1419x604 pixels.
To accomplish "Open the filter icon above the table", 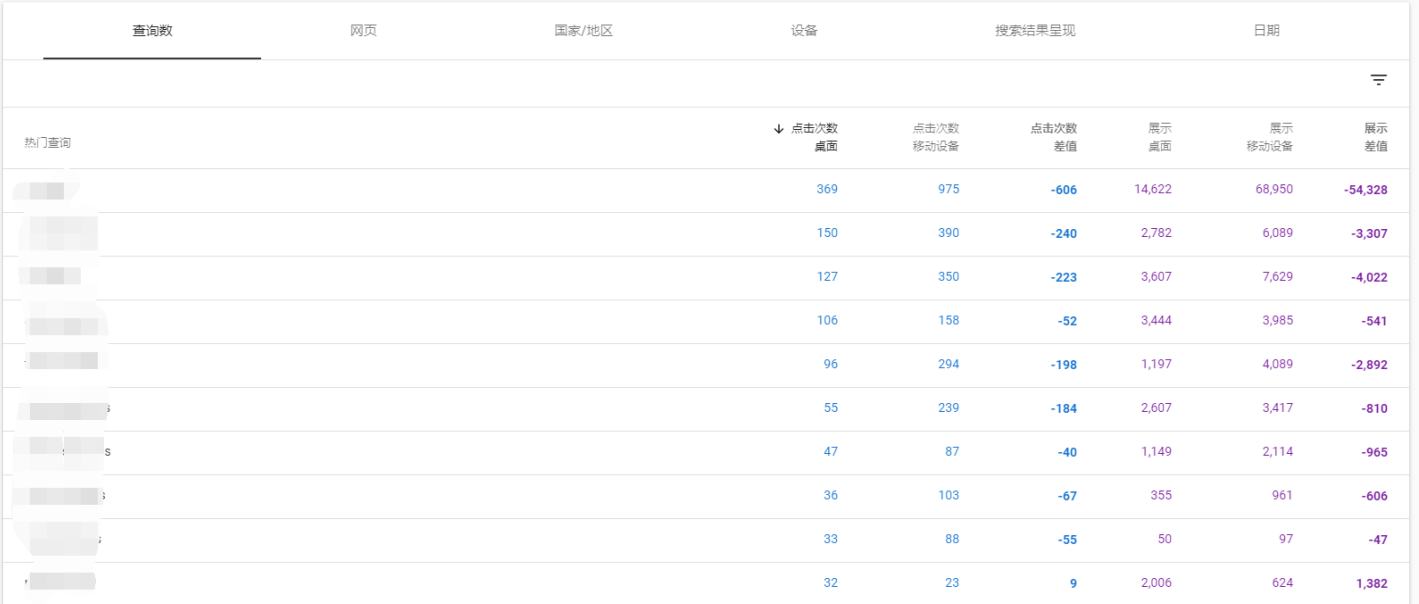I will 1379,79.
